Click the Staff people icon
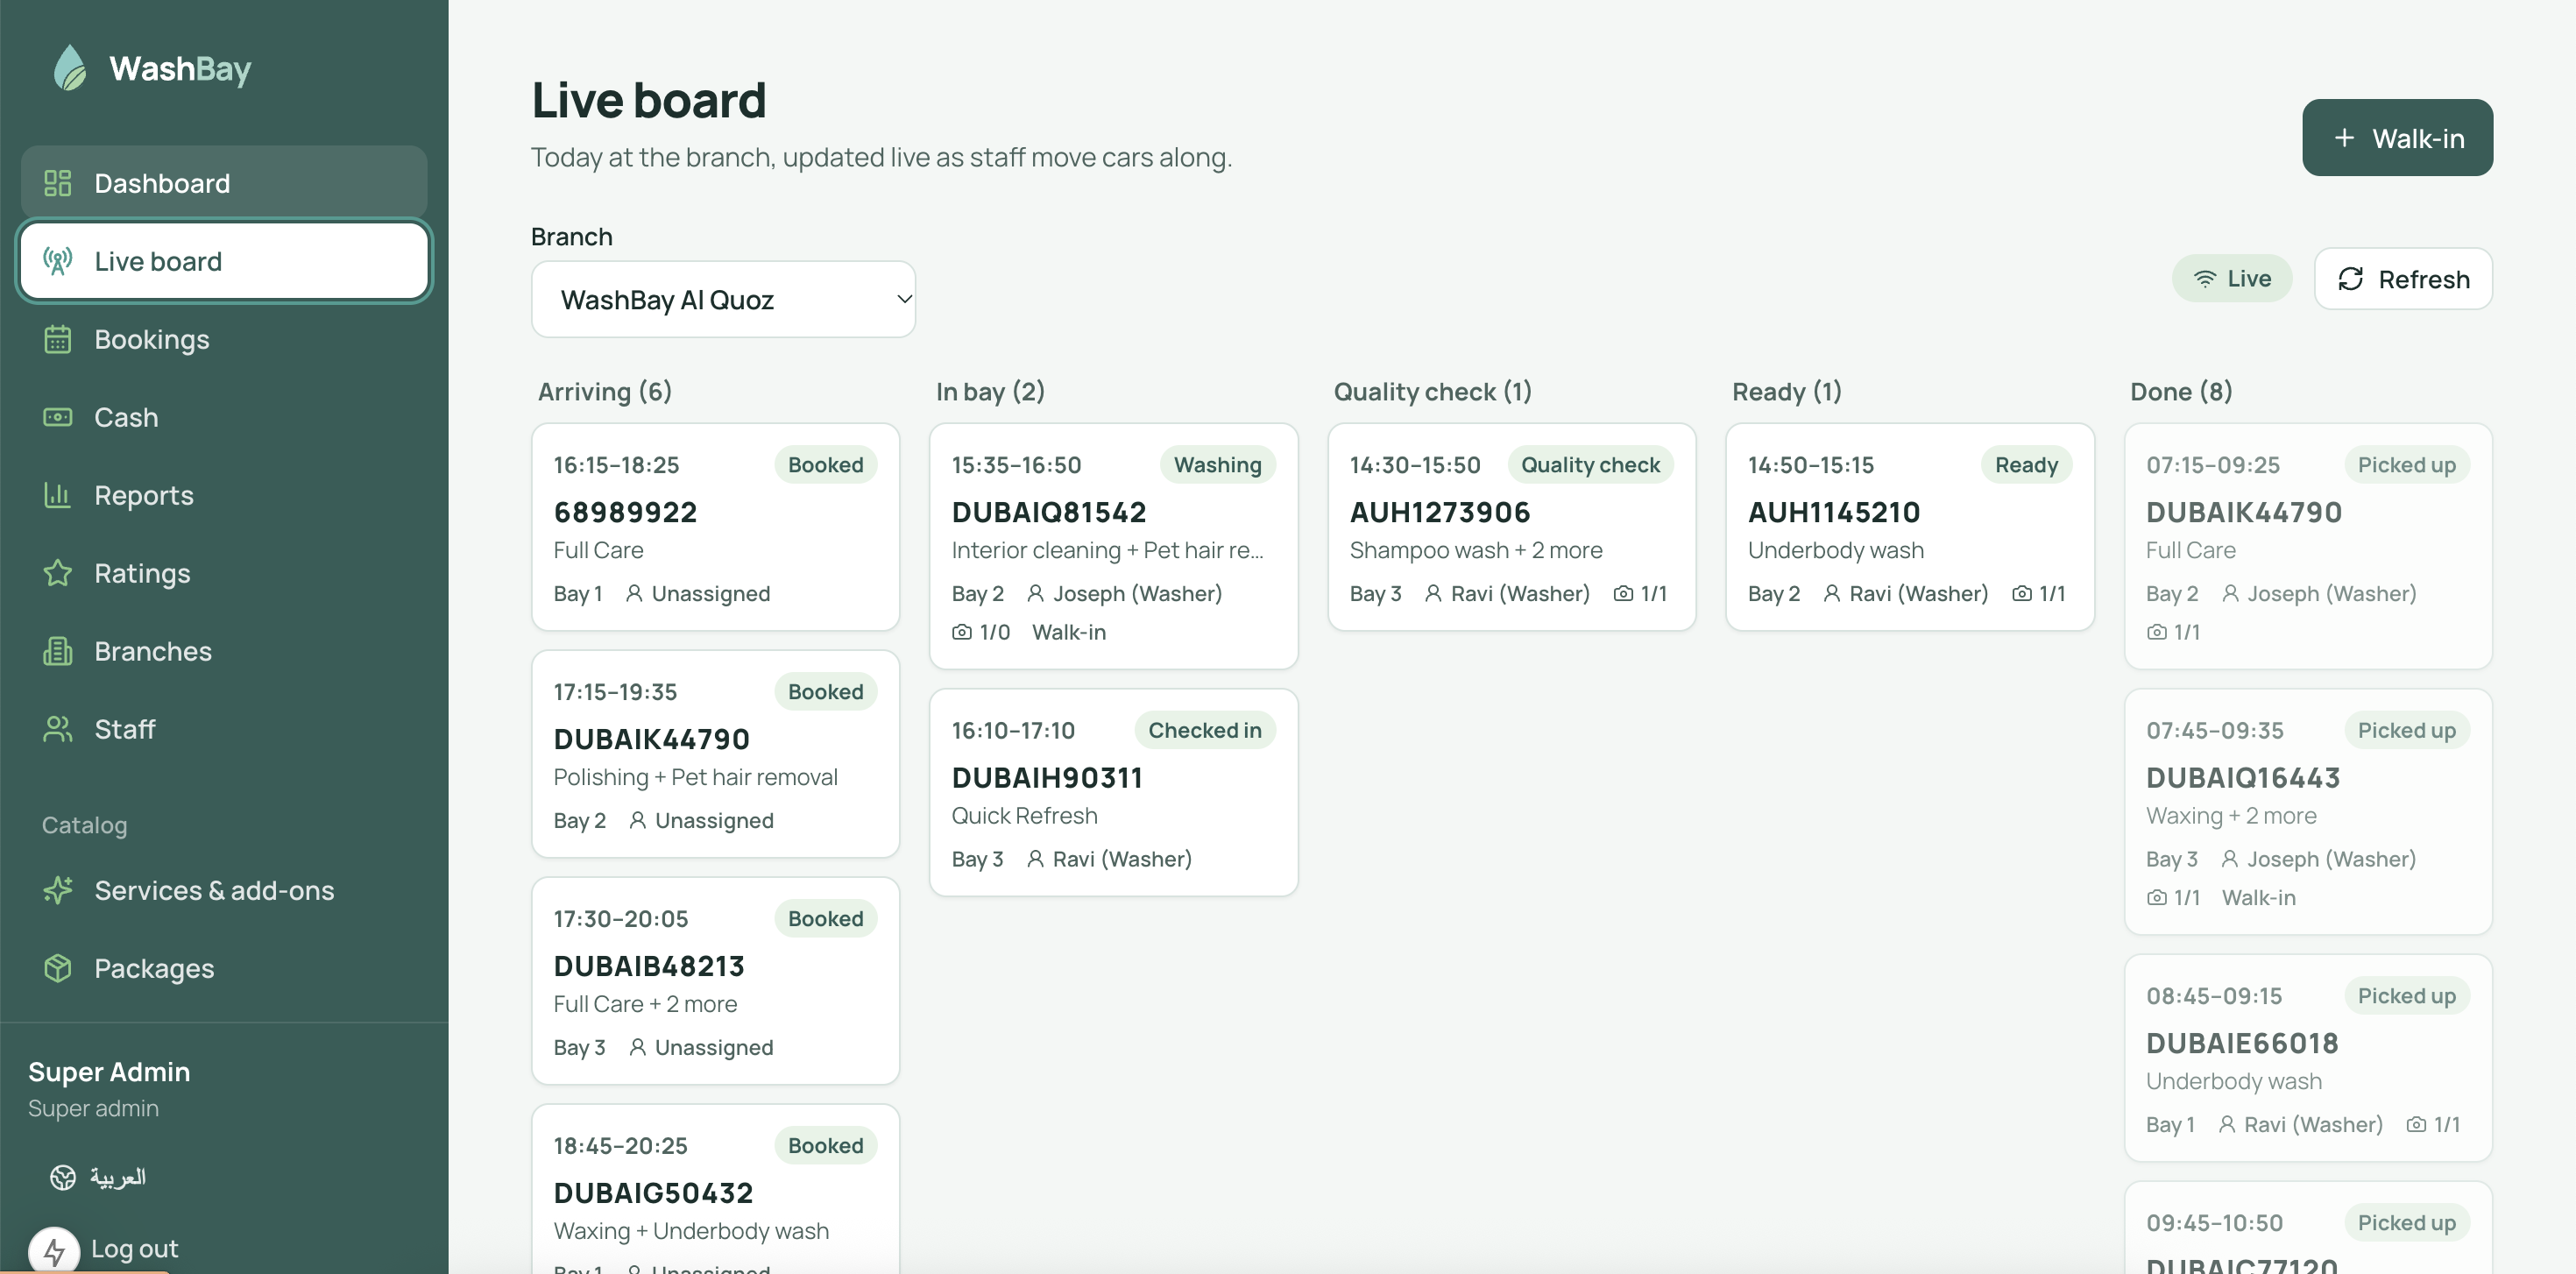Viewport: 2576px width, 1274px height. click(58, 729)
